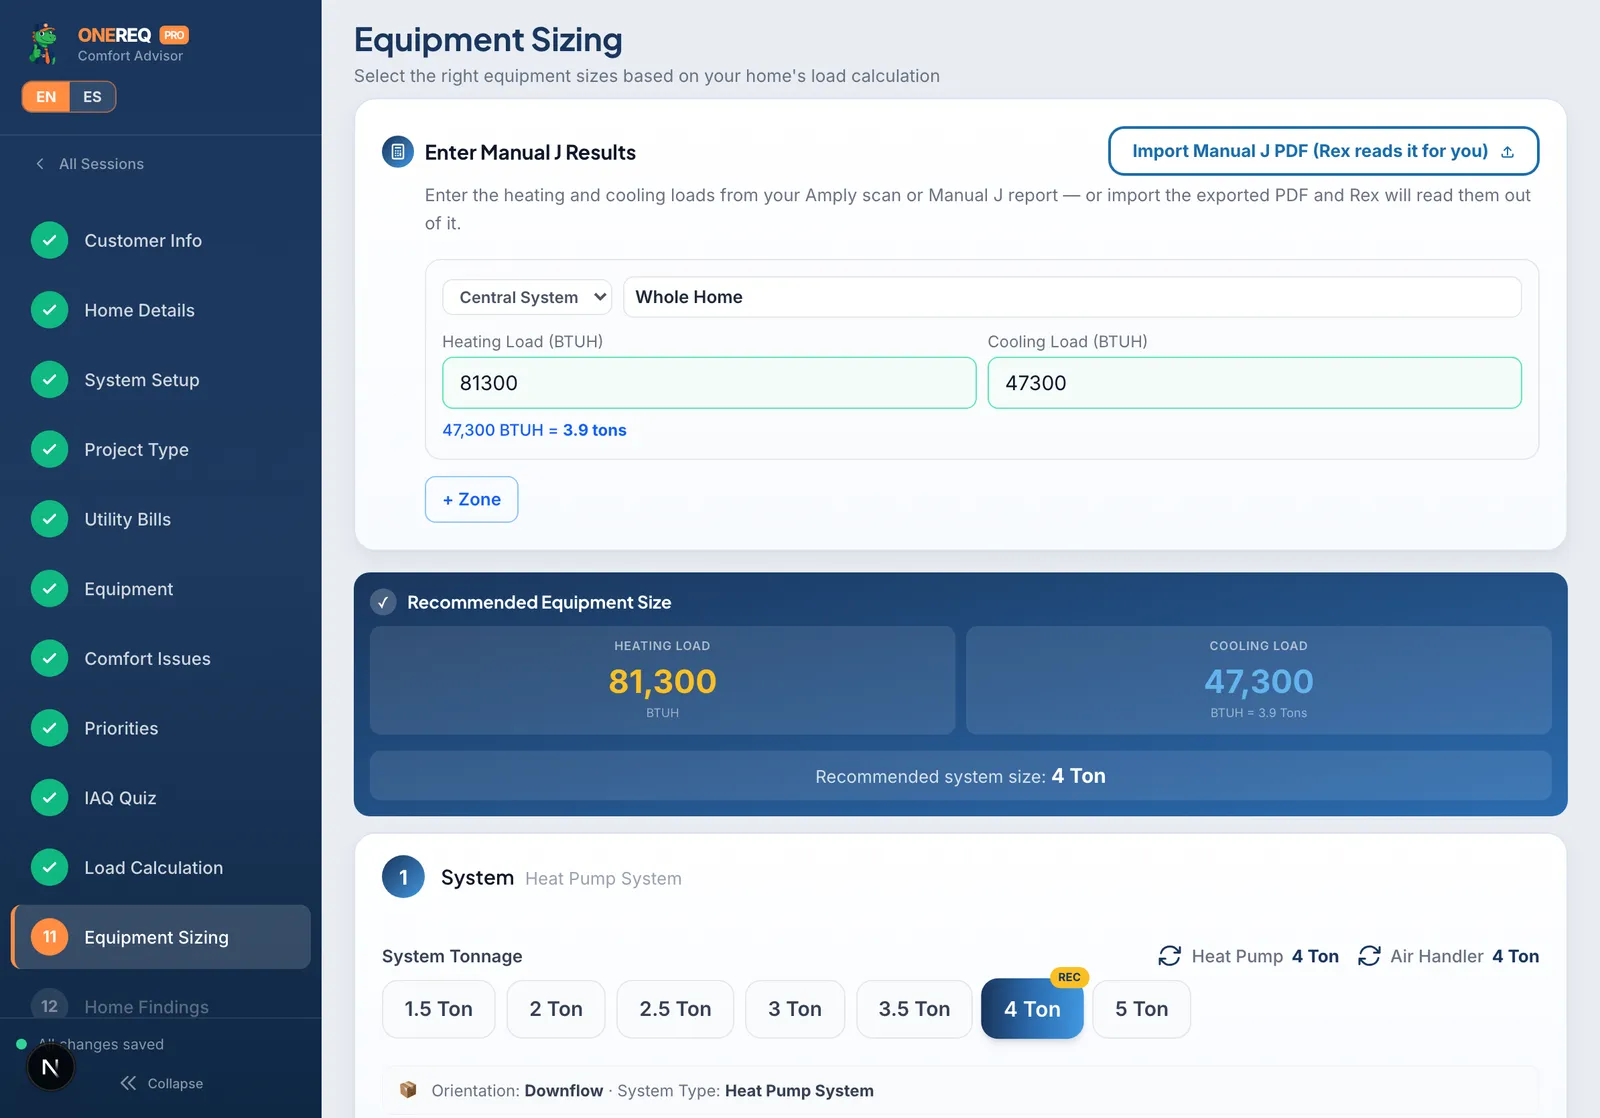1600x1118 pixels.
Task: Select the 3.5 Ton tonnage button
Action: [914, 1009]
